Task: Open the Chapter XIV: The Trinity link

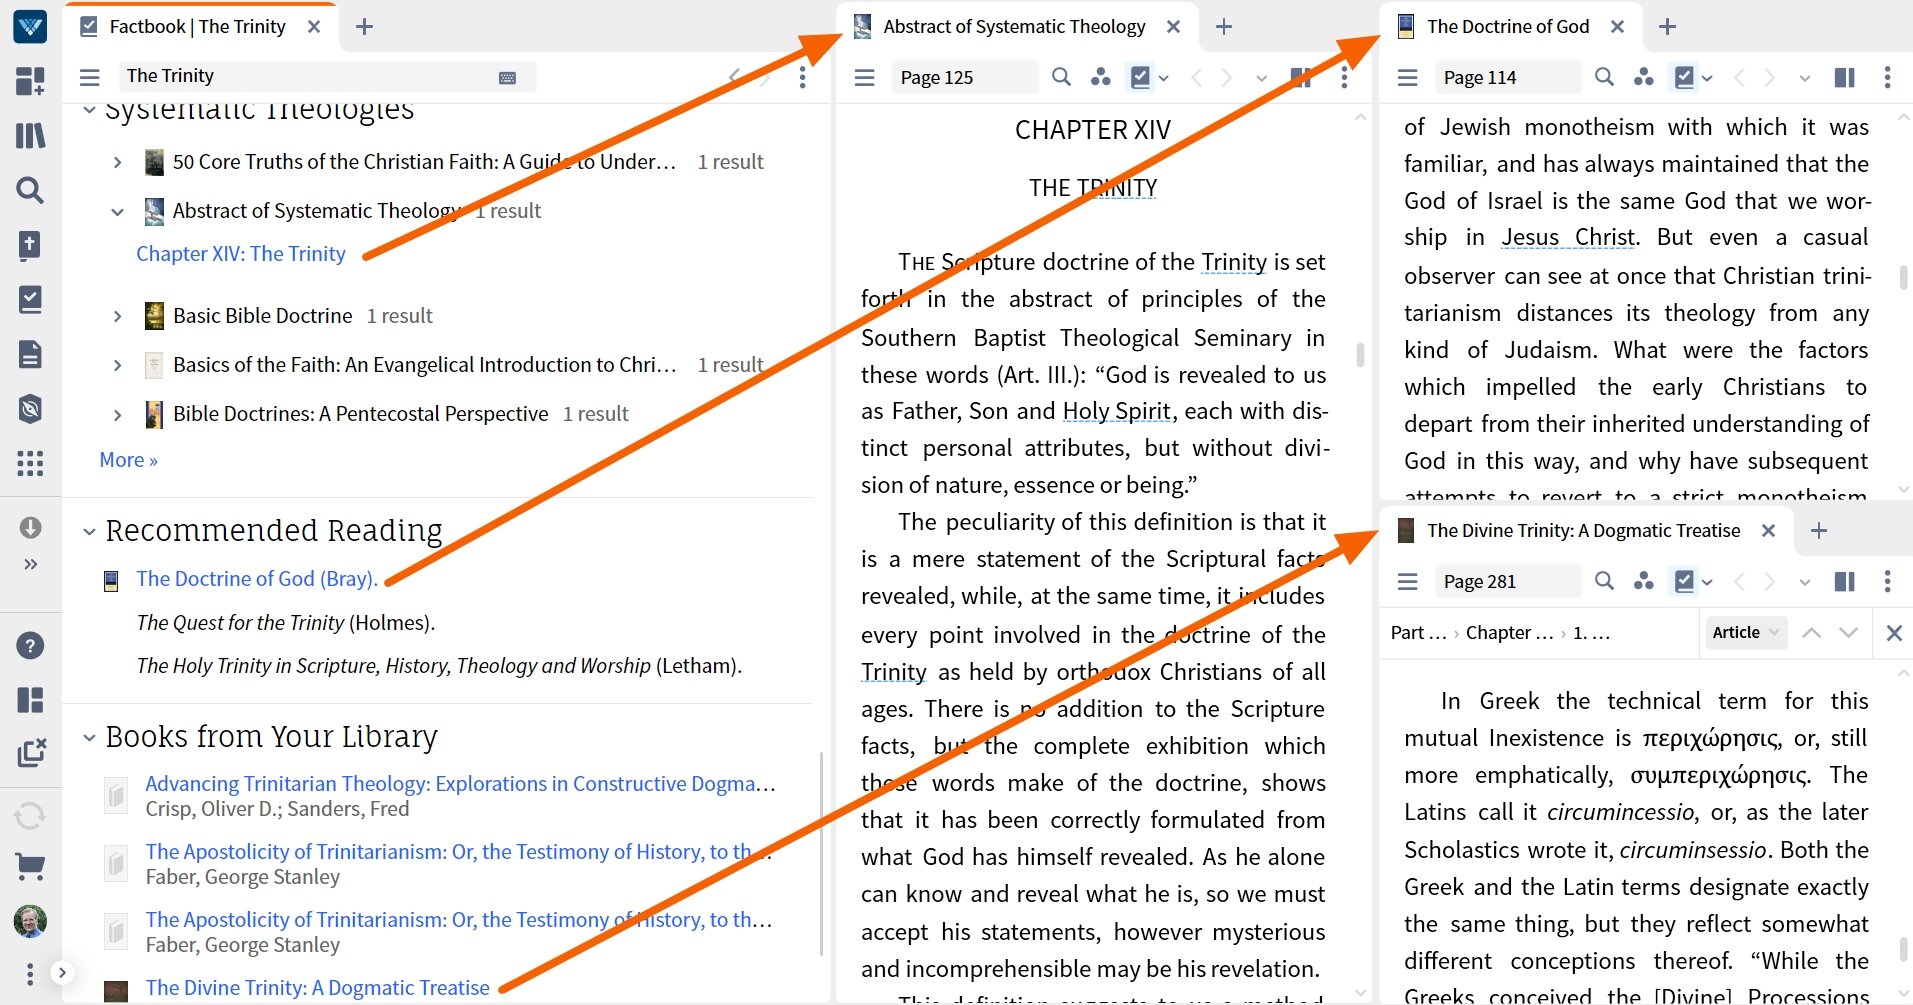Action: 241,254
